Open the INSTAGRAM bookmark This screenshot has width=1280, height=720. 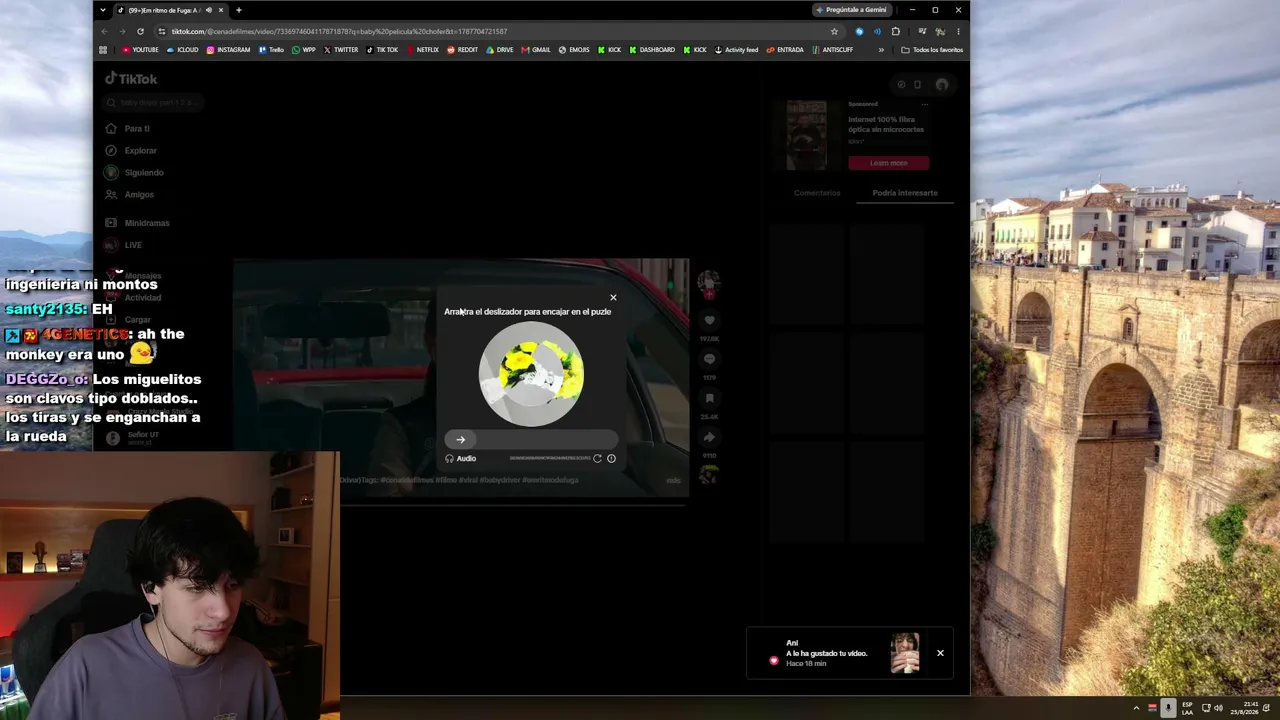tap(228, 49)
